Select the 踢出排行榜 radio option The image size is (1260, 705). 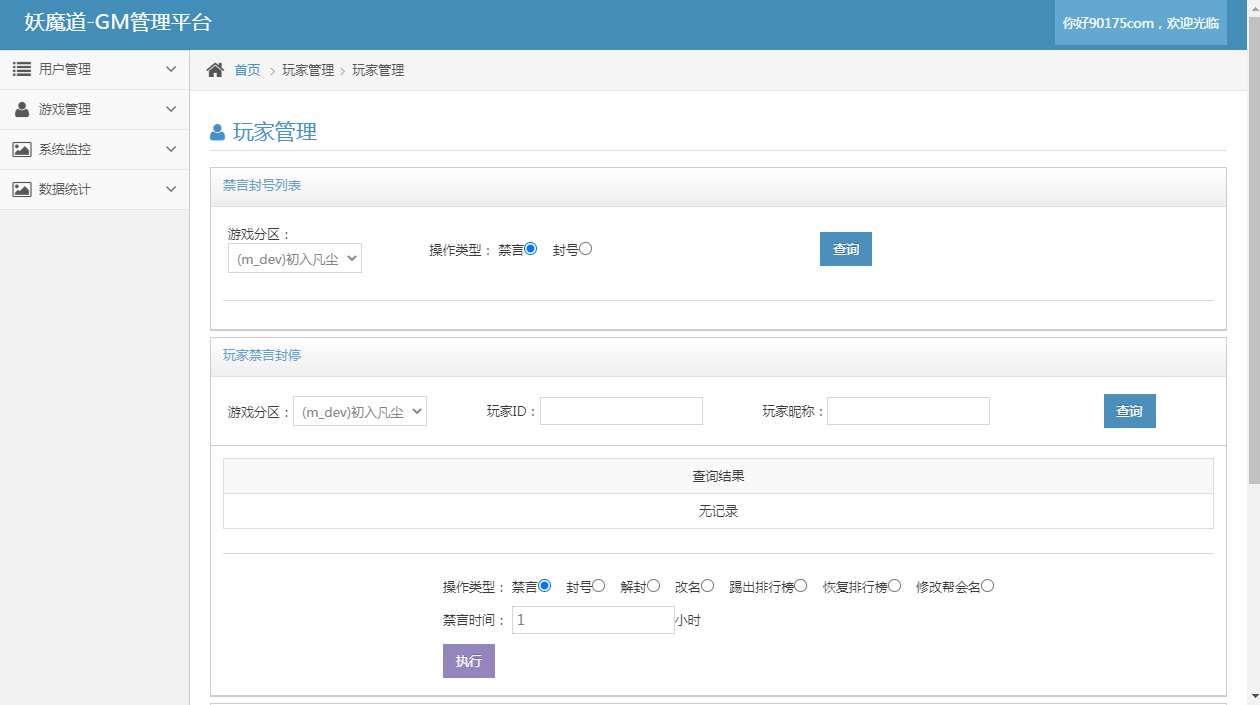[x=801, y=586]
